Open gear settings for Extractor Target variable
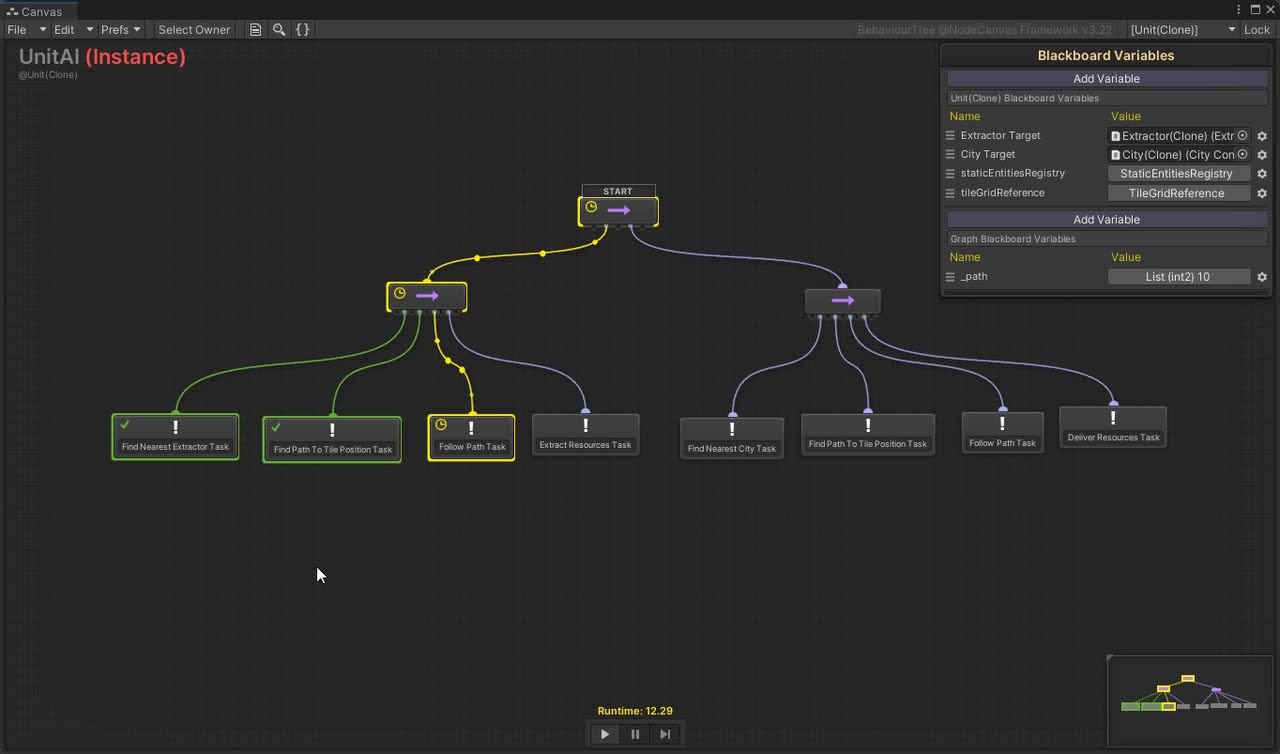 [x=1262, y=136]
